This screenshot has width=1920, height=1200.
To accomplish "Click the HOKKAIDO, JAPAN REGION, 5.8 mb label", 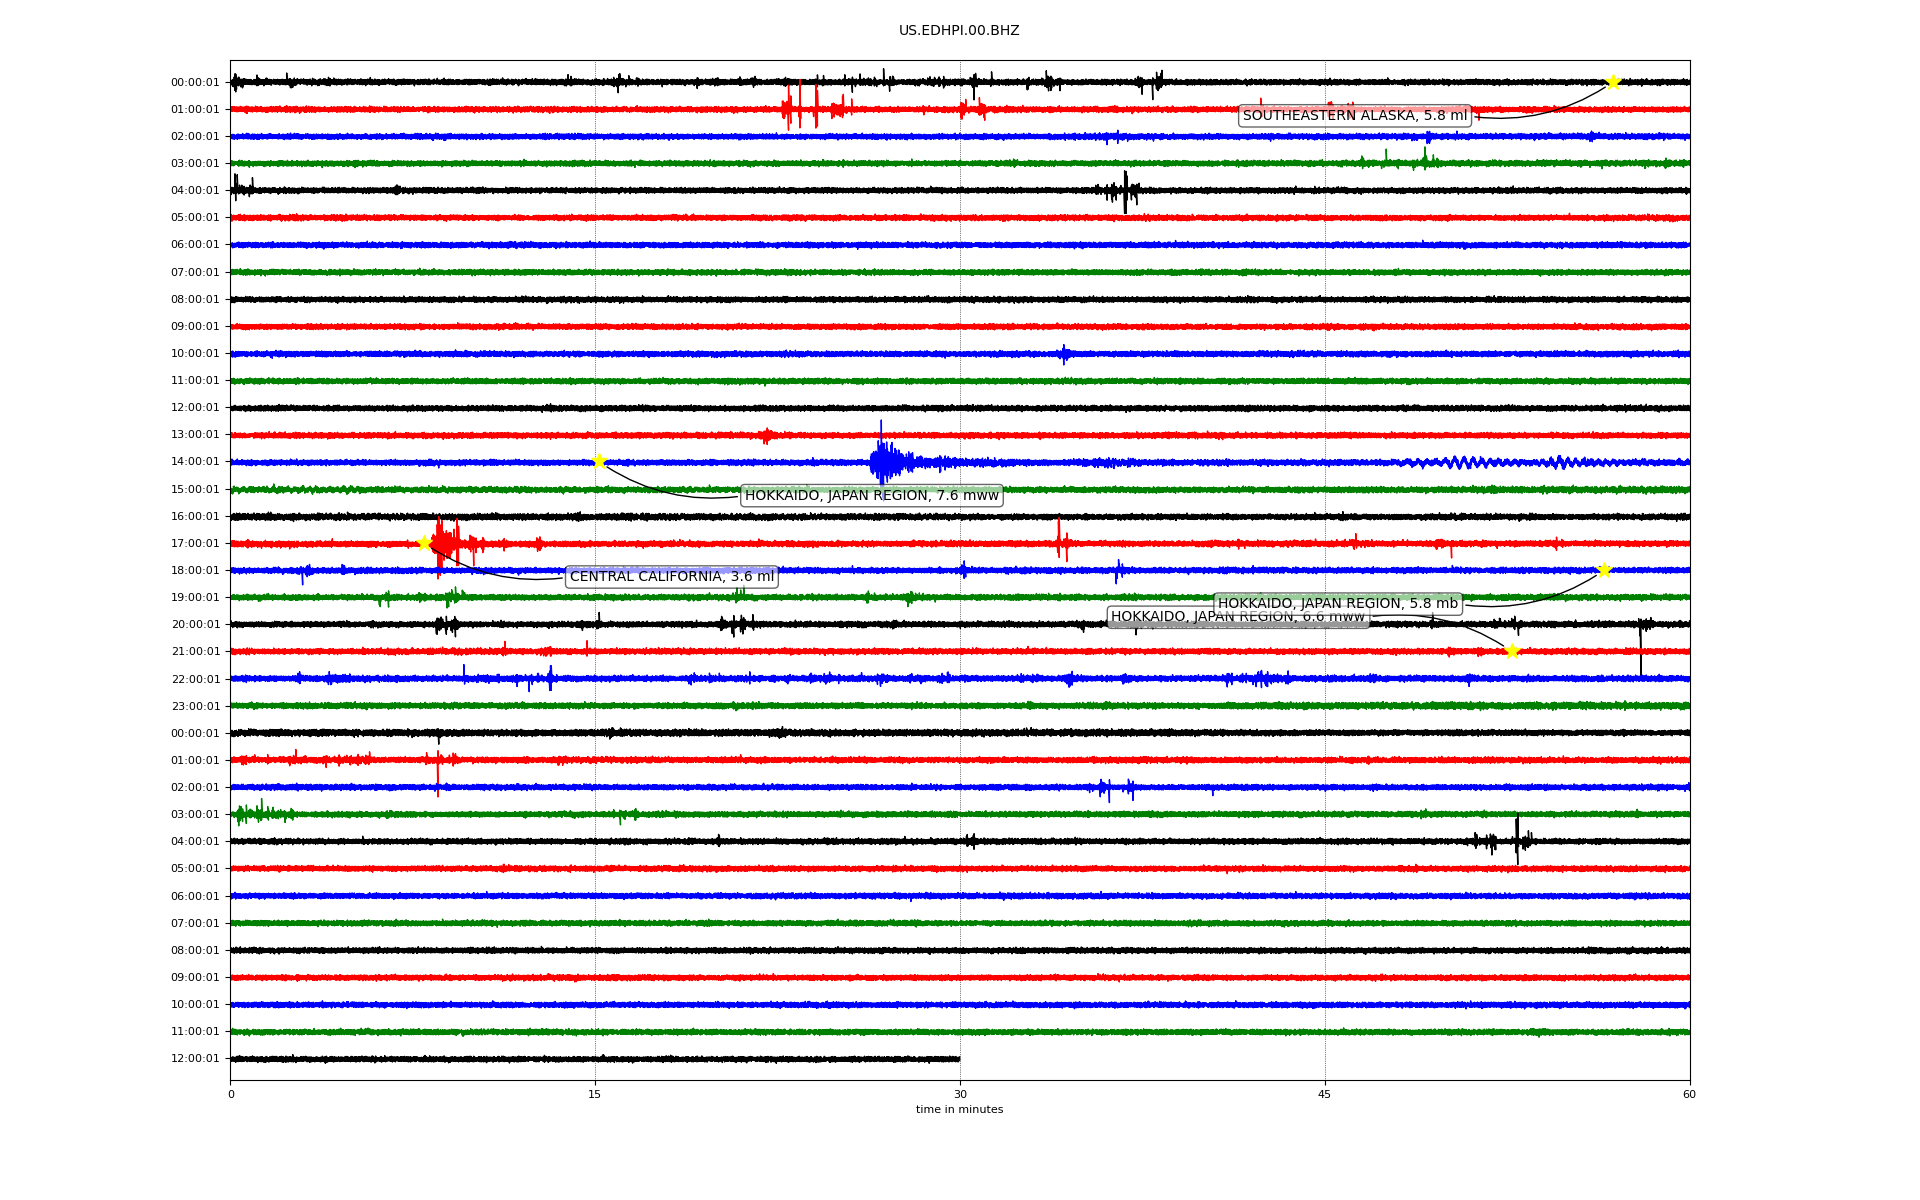I will [1337, 603].
